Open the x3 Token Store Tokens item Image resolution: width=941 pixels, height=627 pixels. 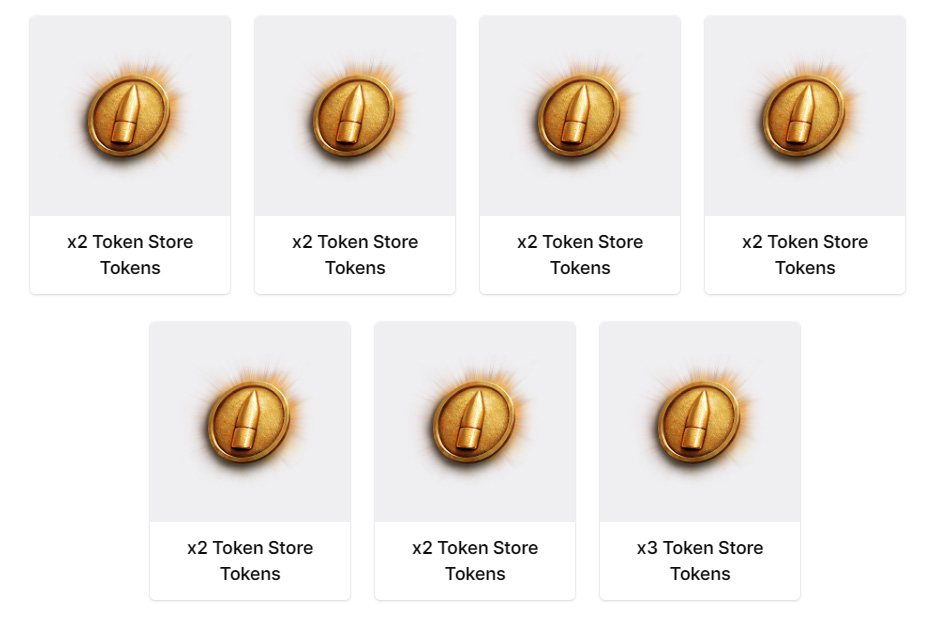(x=700, y=460)
